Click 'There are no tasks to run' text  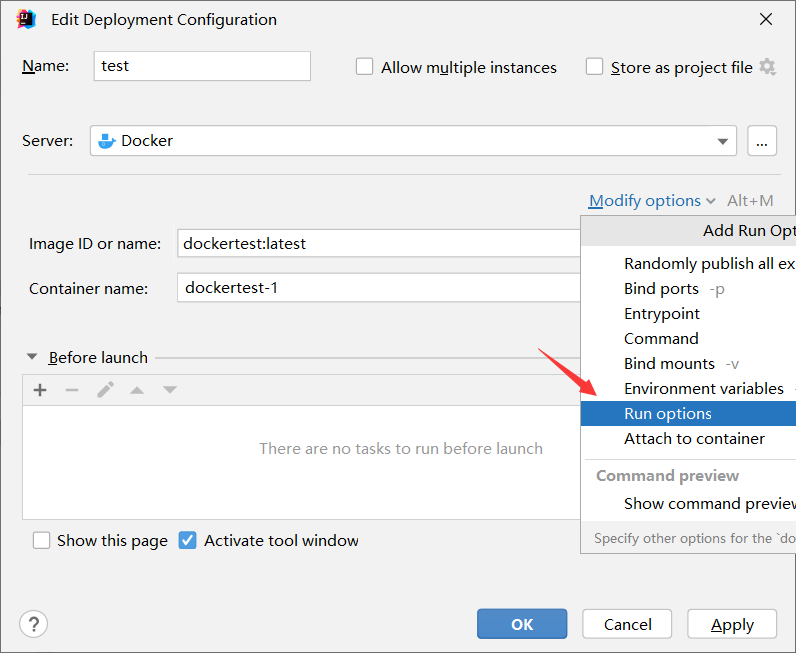pos(401,448)
